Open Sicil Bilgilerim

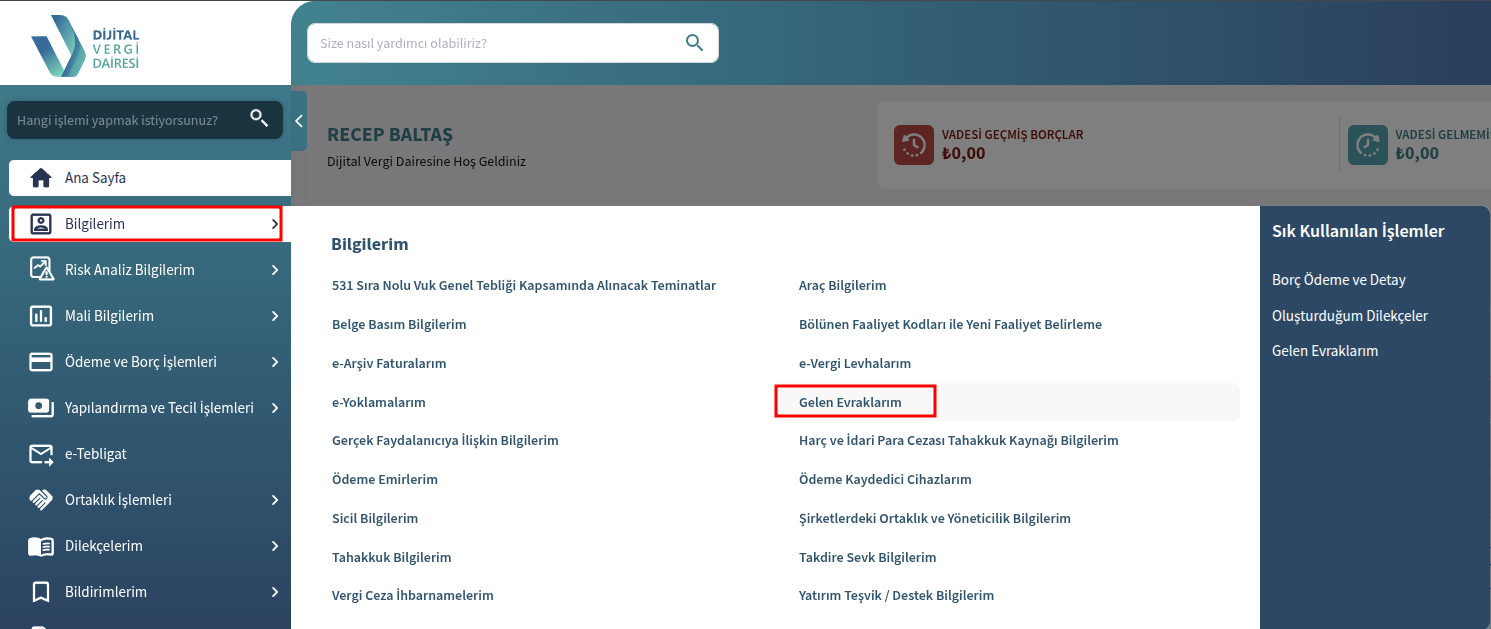(375, 518)
